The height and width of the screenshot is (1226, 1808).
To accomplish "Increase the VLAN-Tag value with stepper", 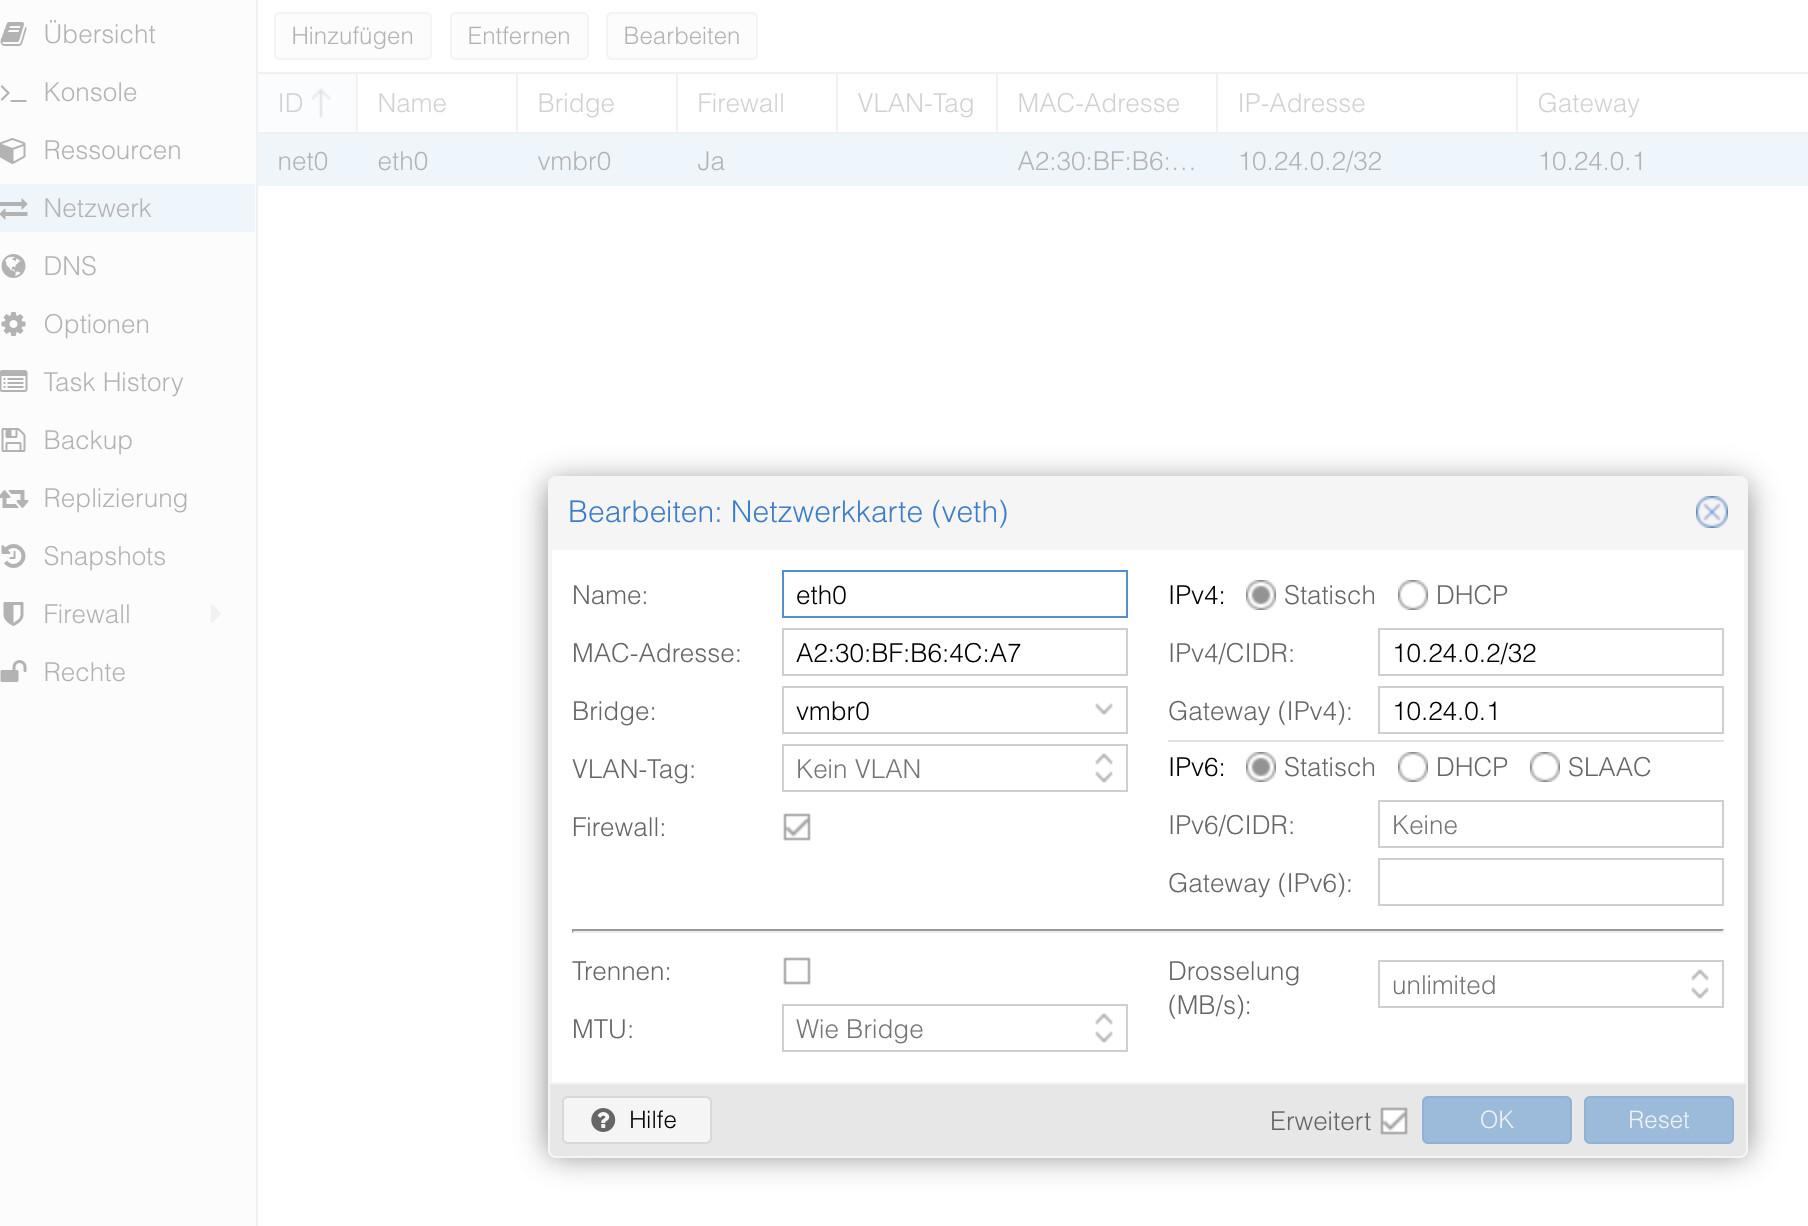I will click(x=1103, y=761).
